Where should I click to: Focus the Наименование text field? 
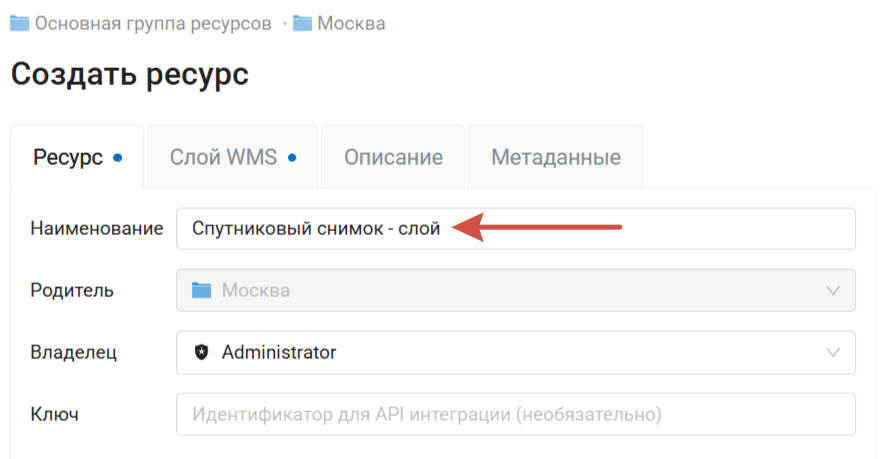pyautogui.click(x=650, y=228)
